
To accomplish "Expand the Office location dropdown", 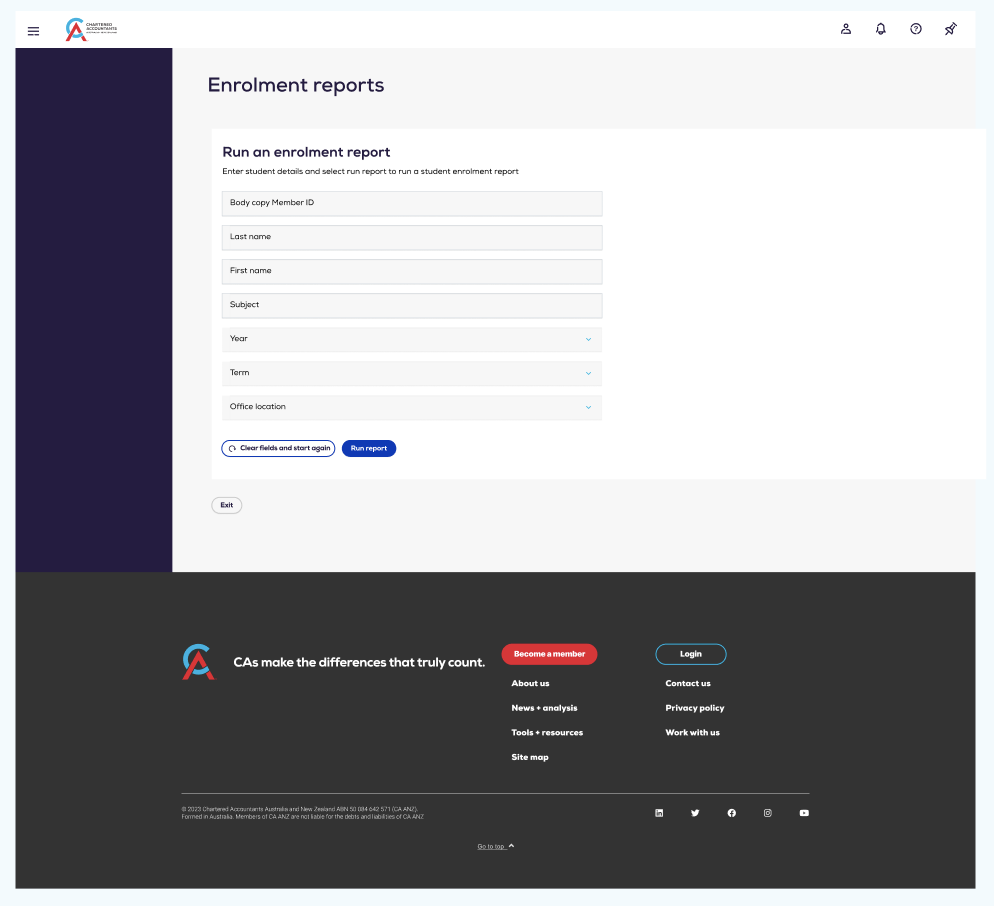I will [x=411, y=407].
